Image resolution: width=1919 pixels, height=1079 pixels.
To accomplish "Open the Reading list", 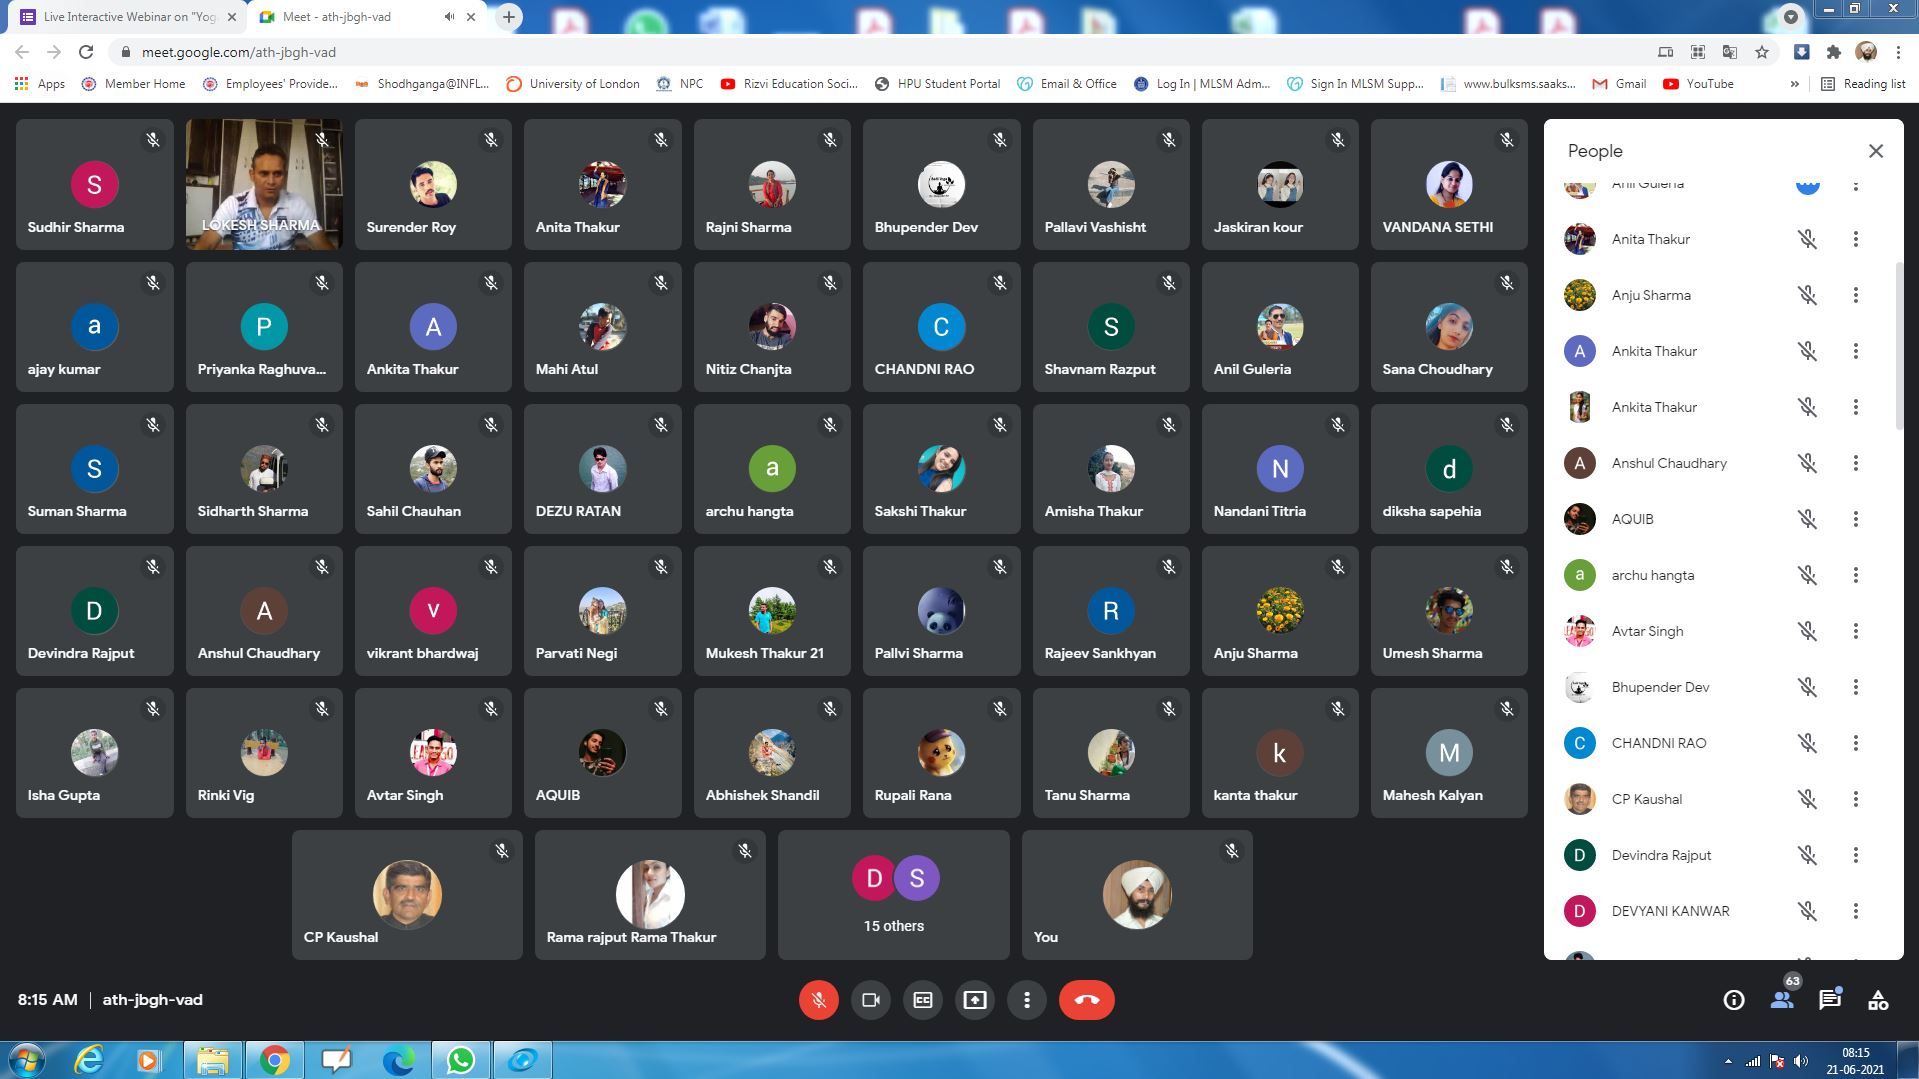I will click(x=1863, y=84).
